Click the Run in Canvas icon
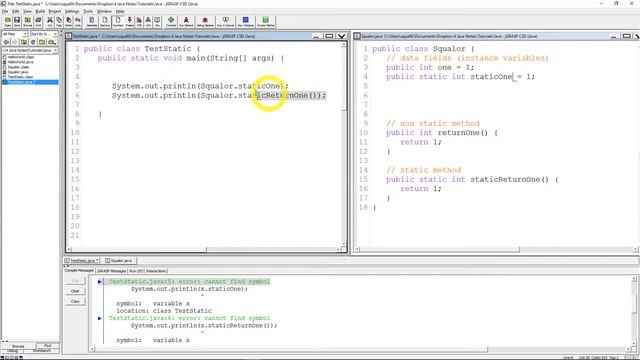This screenshot has height=360, width=640. [225, 22]
